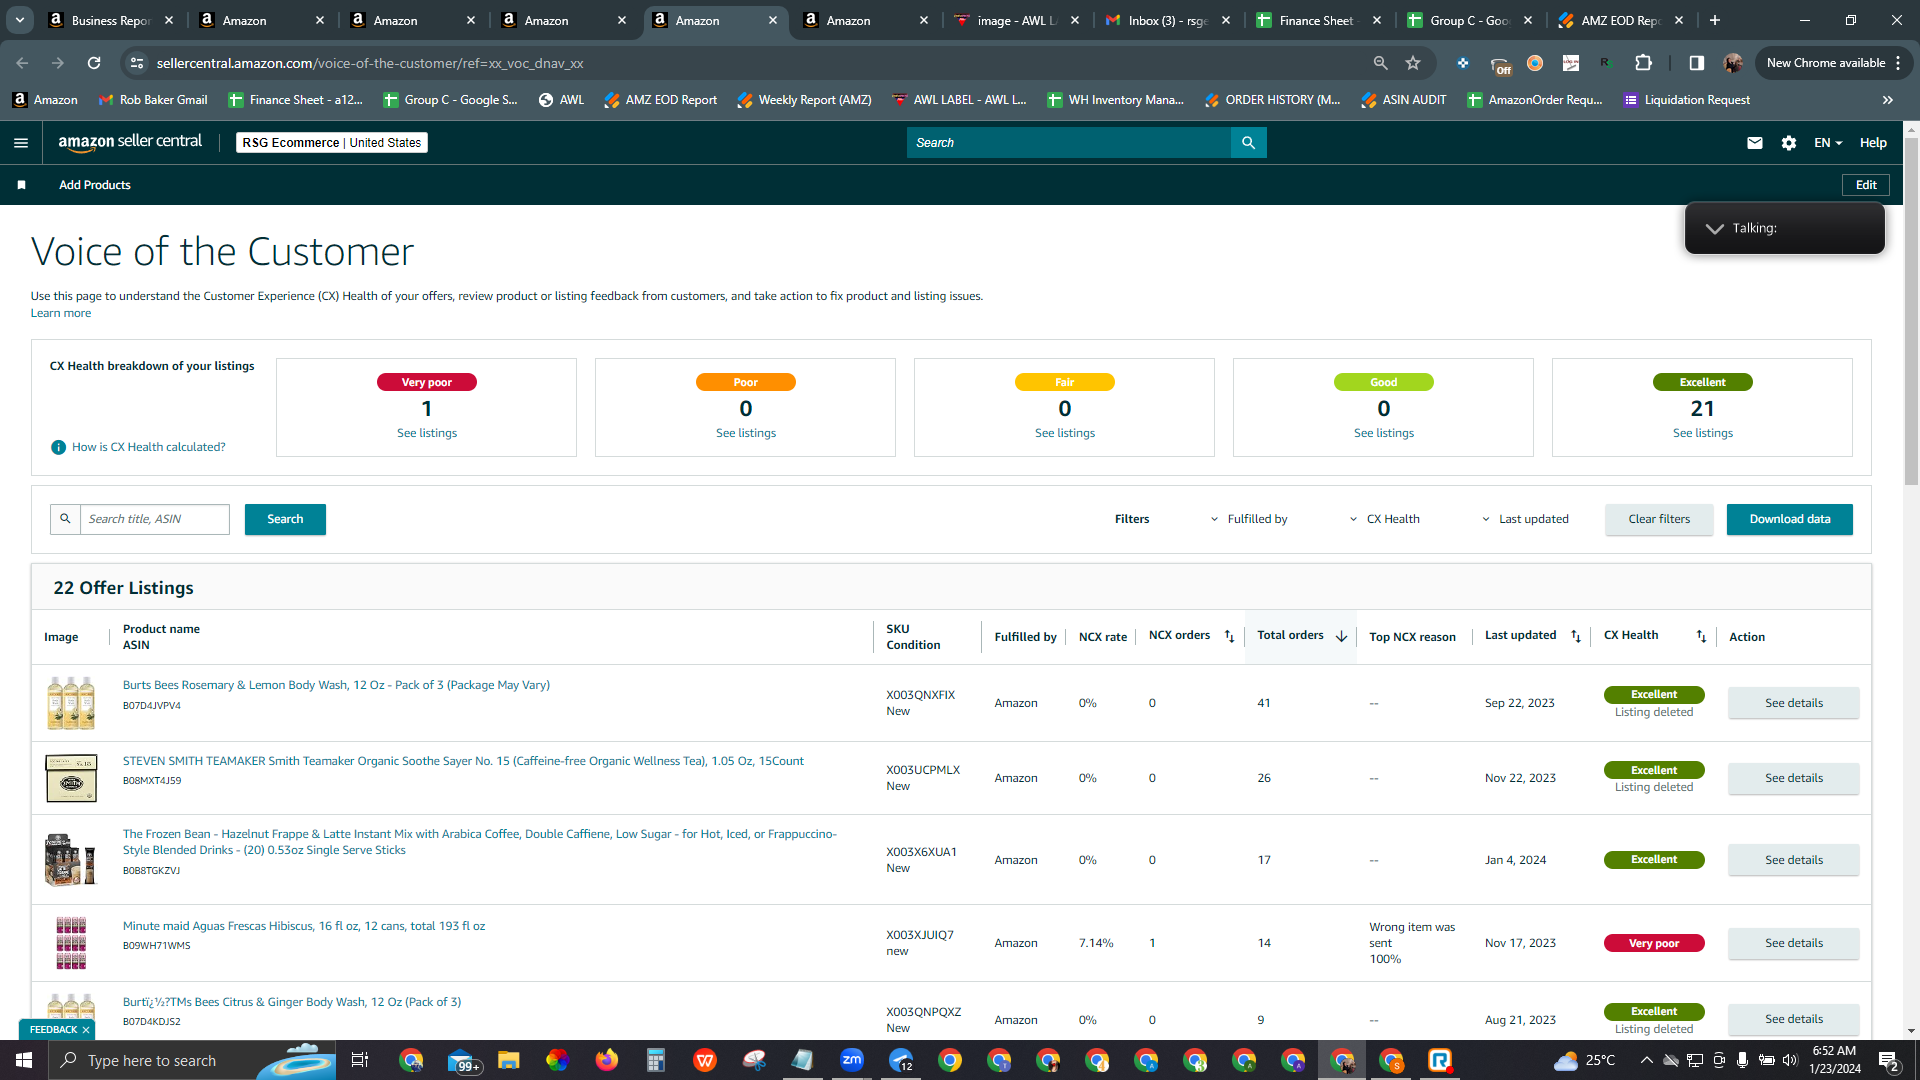Open the Windows Start menu

[x=24, y=1060]
